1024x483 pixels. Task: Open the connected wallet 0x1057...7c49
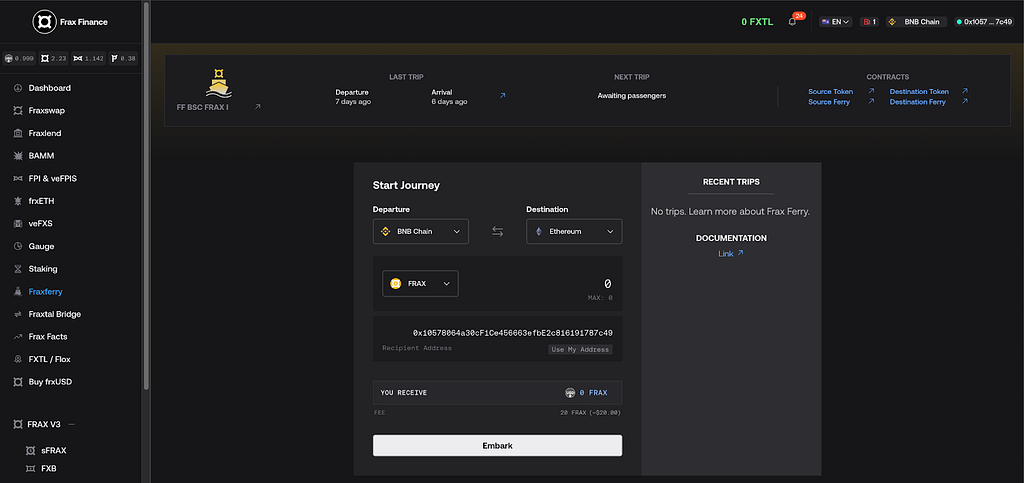click(984, 22)
